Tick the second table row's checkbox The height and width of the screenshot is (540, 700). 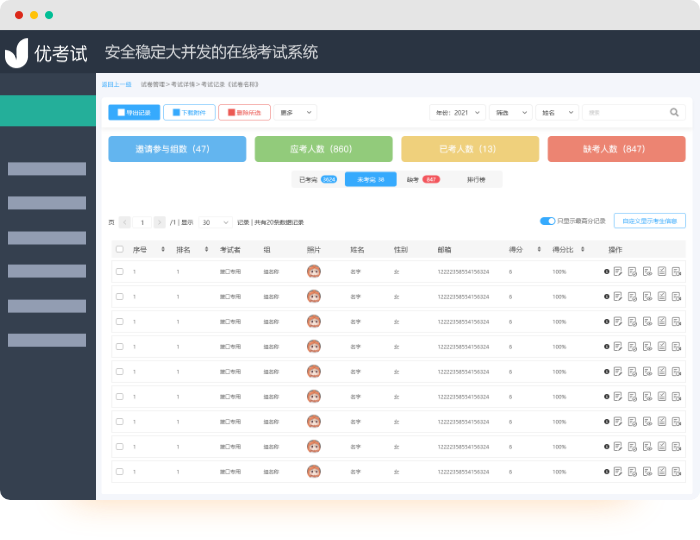point(120,296)
